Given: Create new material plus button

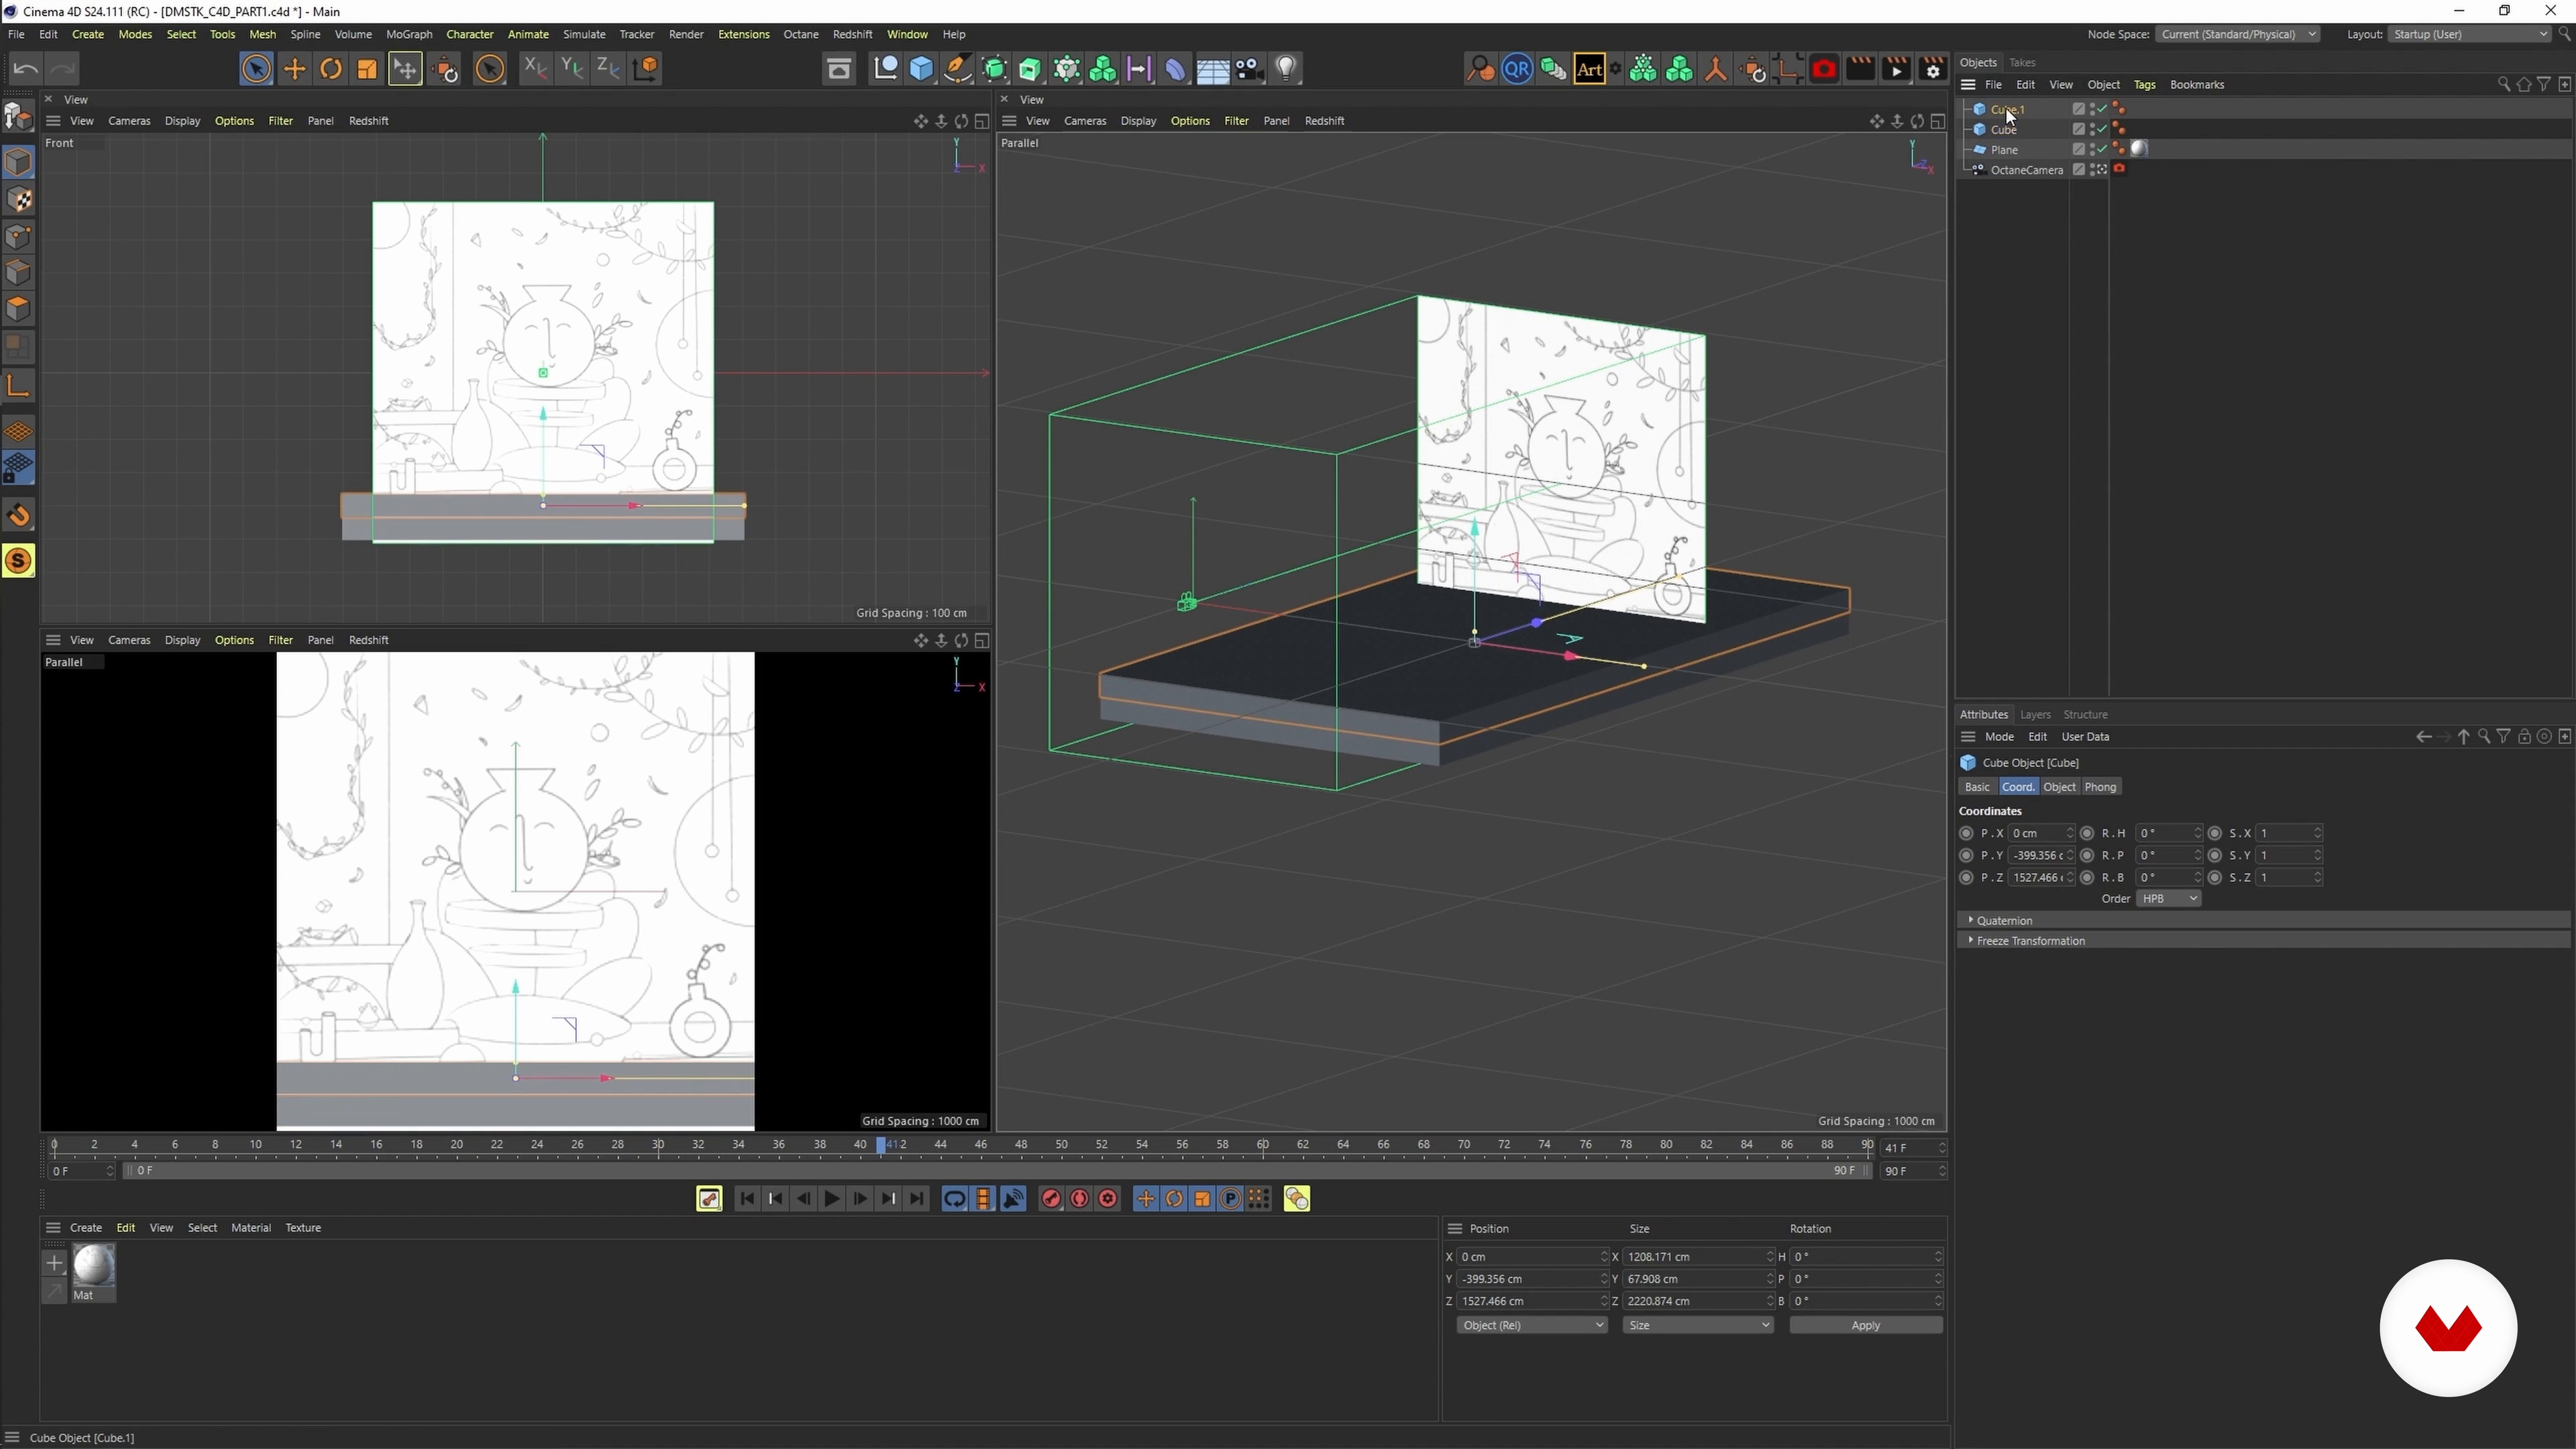Looking at the screenshot, I should tap(54, 1264).
